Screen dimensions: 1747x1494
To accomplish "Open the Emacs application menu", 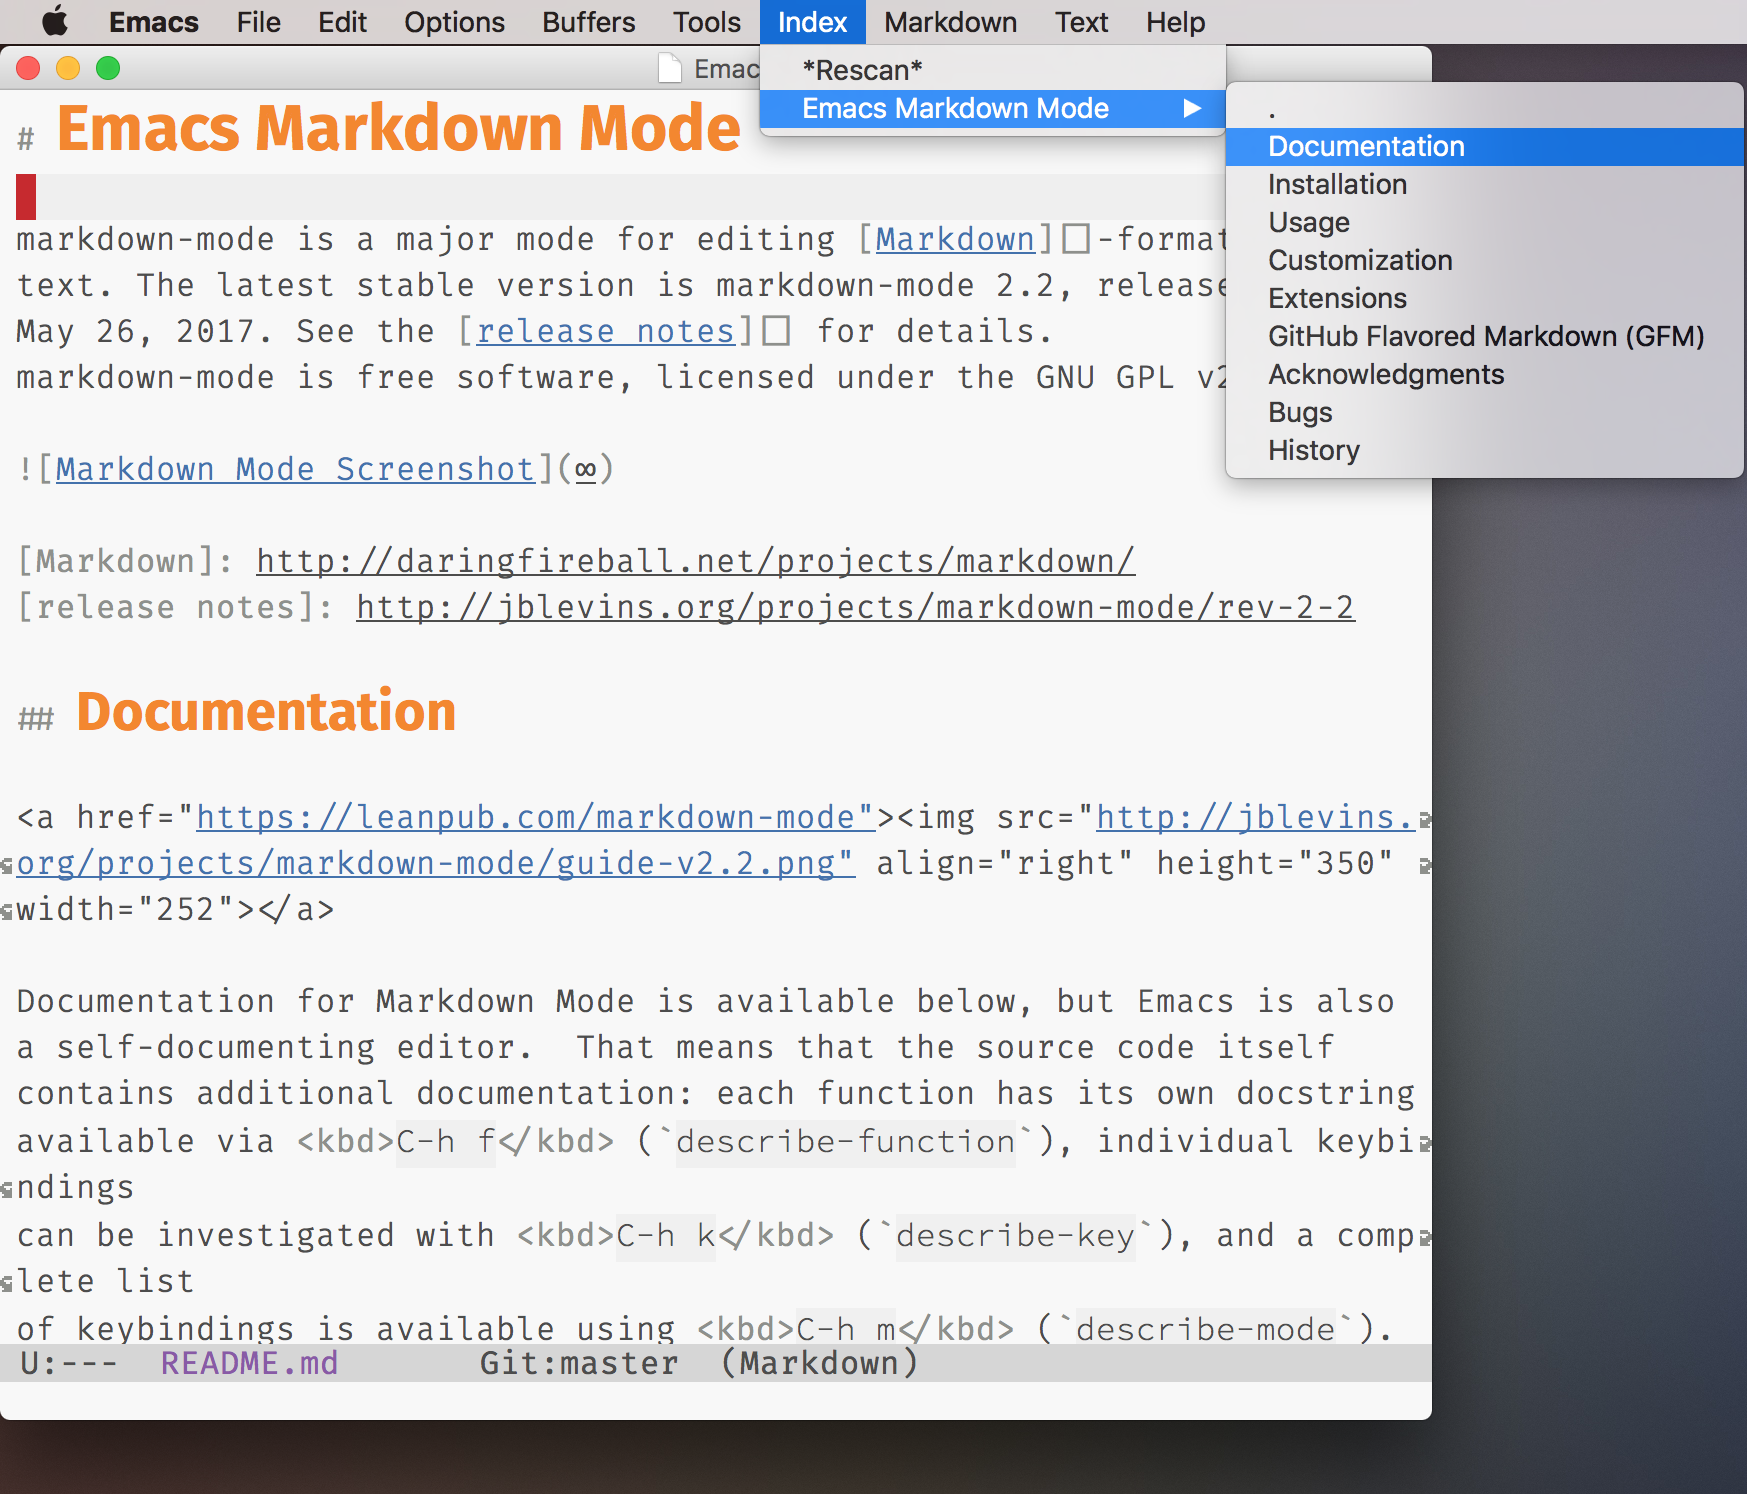I will pos(153,21).
